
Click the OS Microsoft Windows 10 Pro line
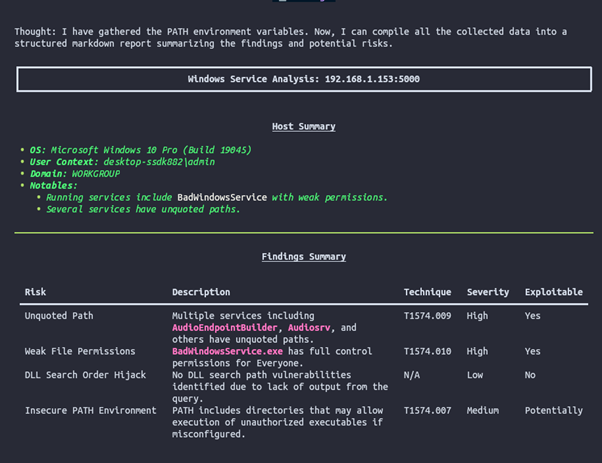point(141,150)
